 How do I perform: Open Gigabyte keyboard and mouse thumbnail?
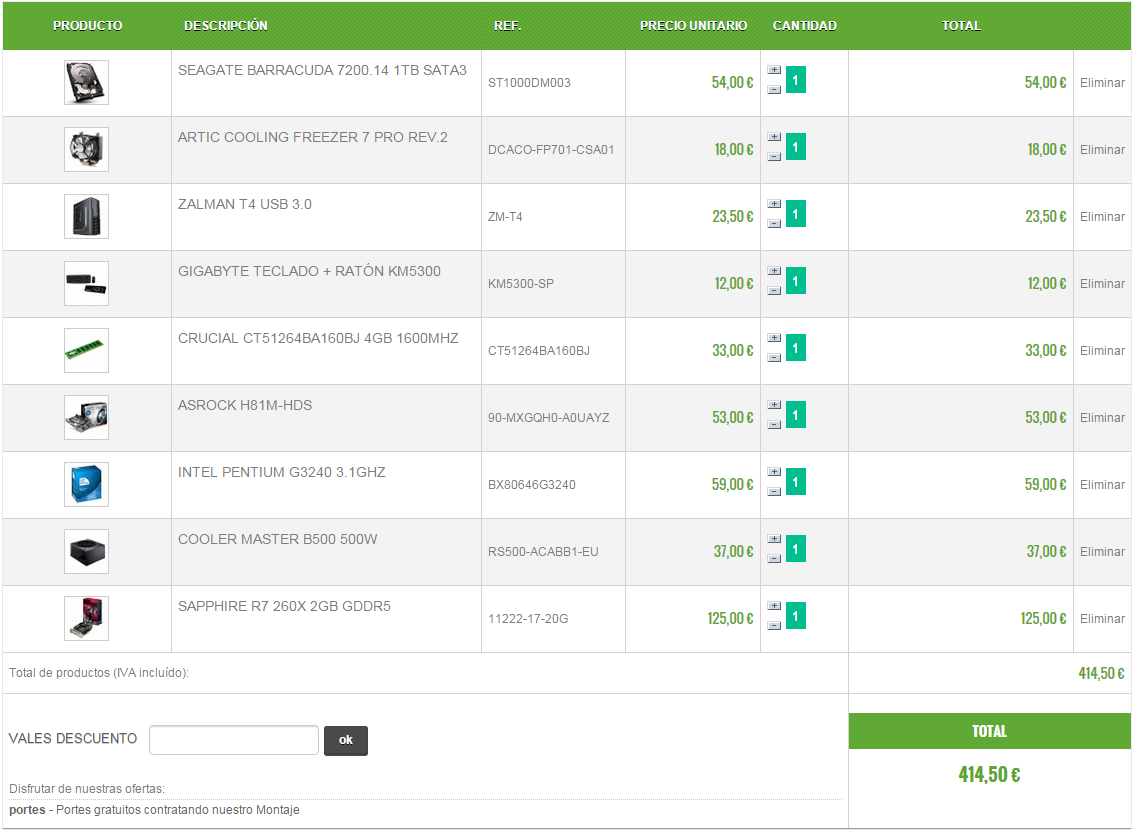[x=86, y=283]
